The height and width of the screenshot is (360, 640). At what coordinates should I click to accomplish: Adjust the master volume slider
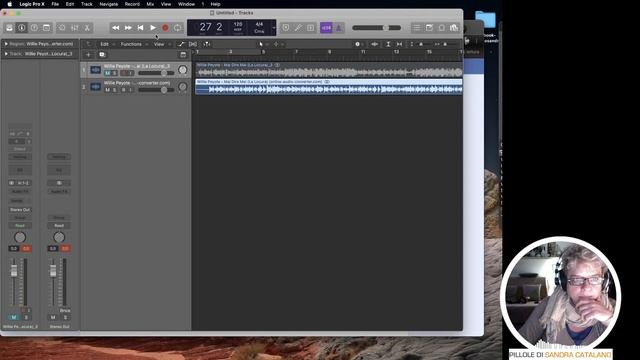(377, 28)
